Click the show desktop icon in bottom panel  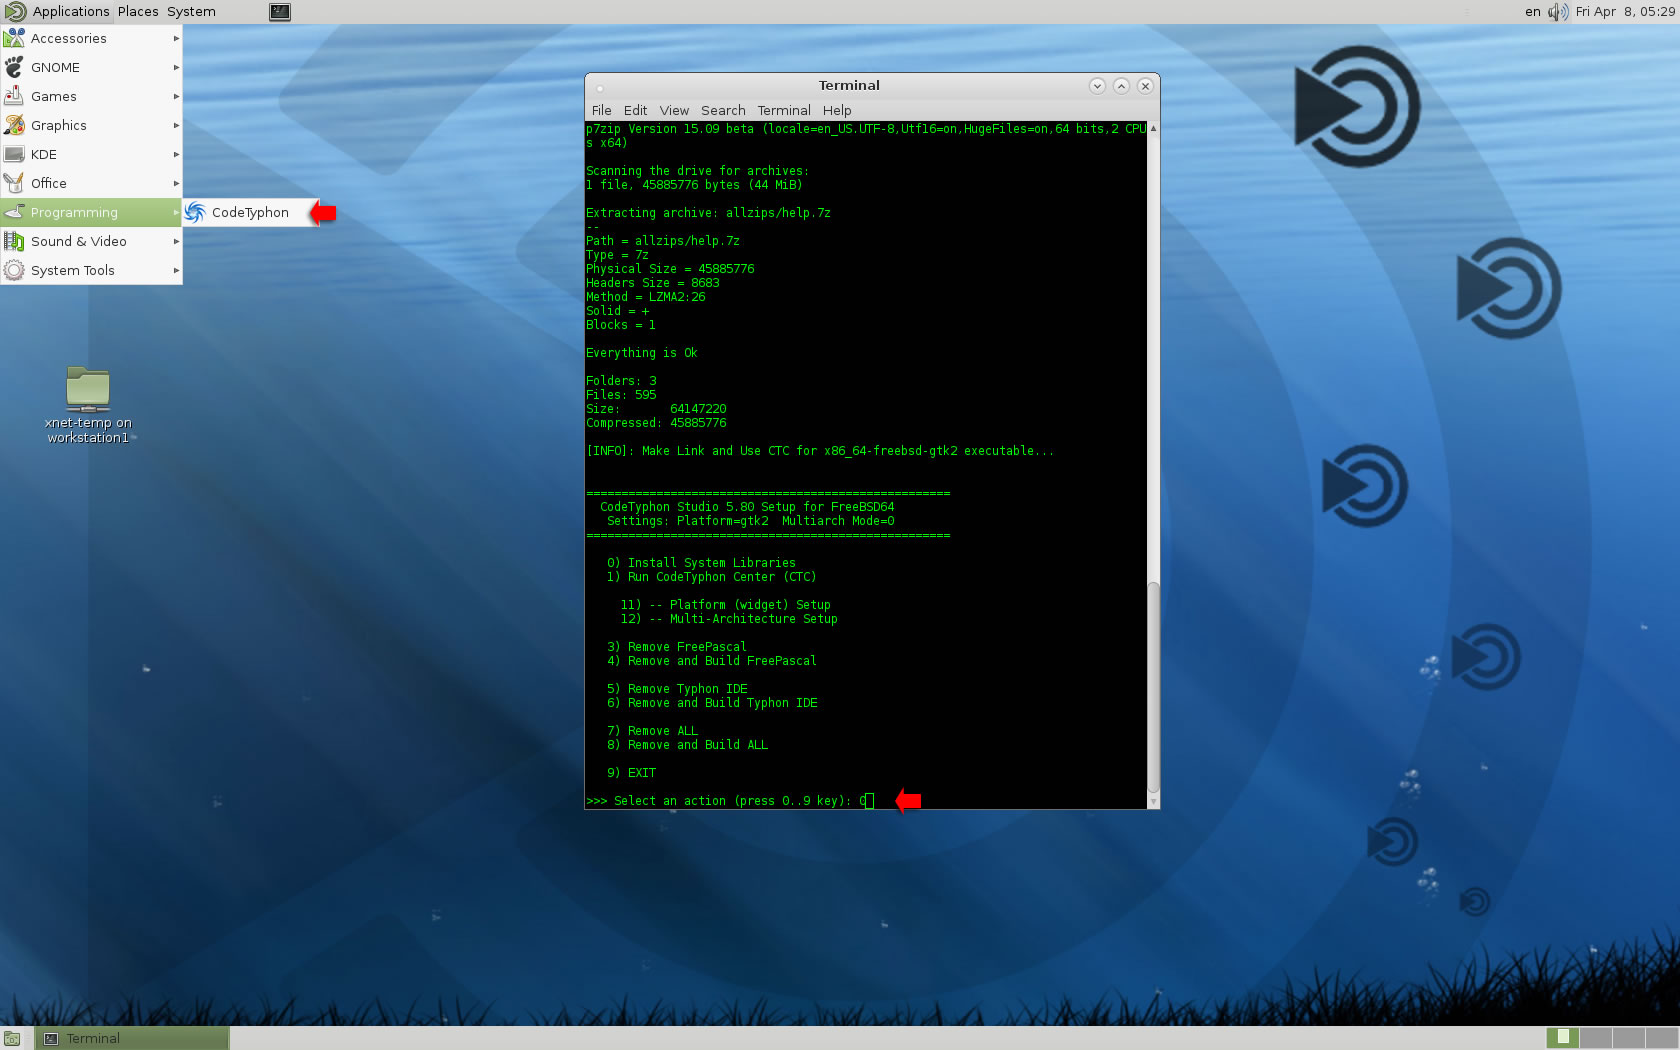coord(12,1038)
